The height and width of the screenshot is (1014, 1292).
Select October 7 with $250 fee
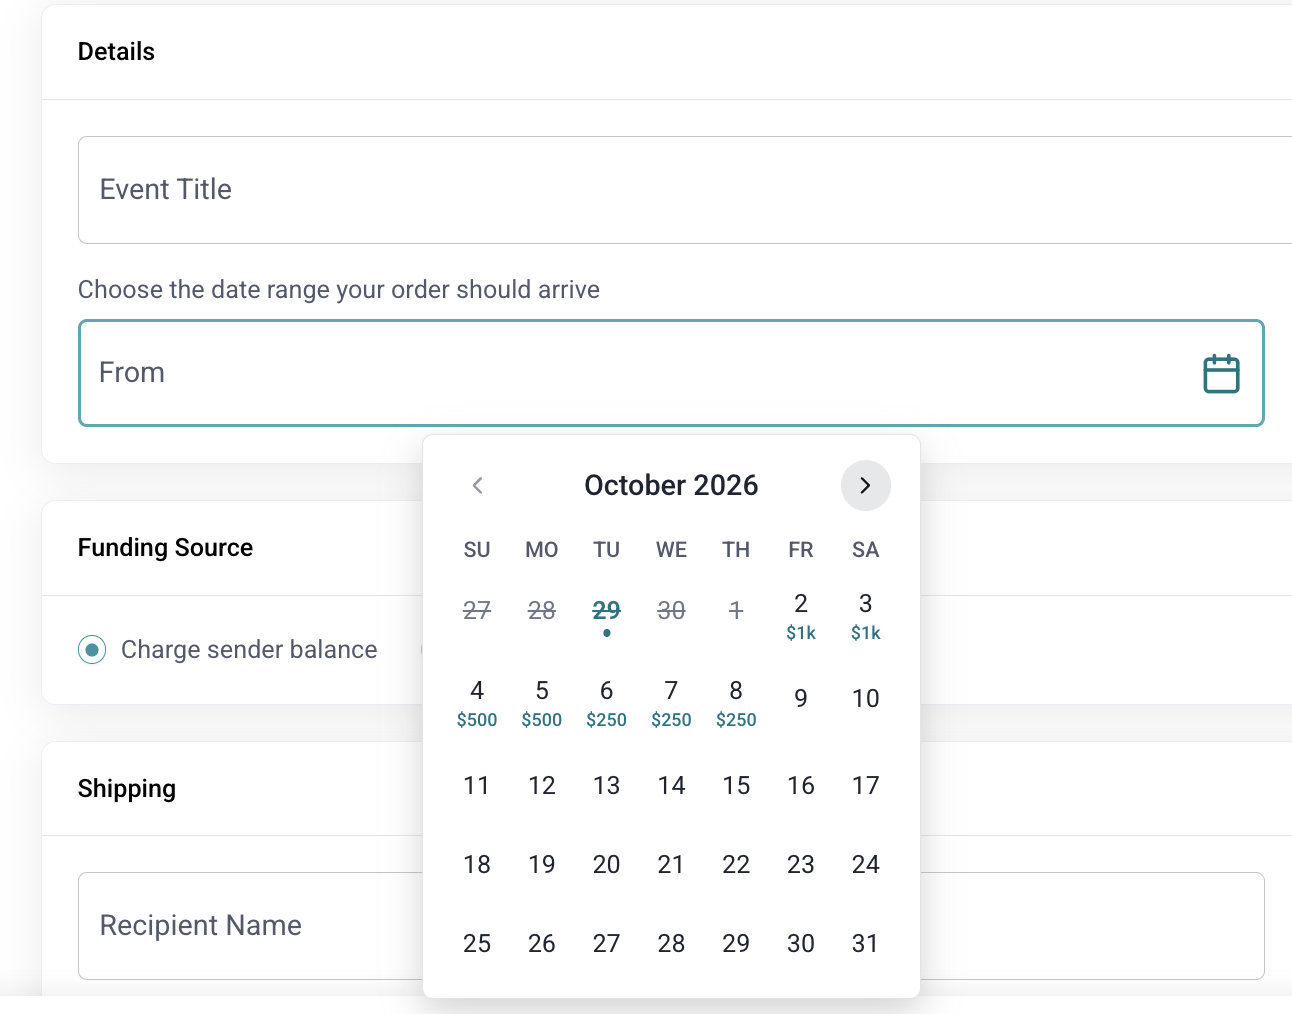672,703
